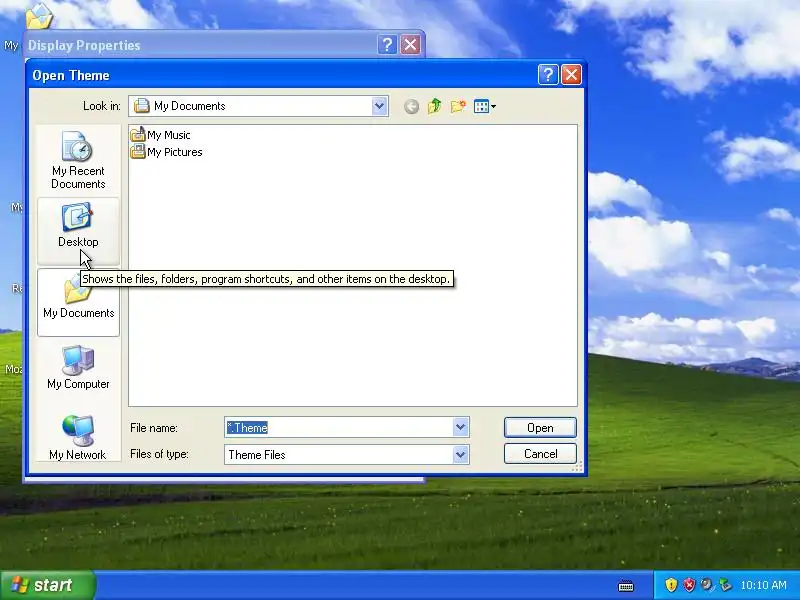Click the Open button
Image resolution: width=800 pixels, height=600 pixels.
pos(540,428)
